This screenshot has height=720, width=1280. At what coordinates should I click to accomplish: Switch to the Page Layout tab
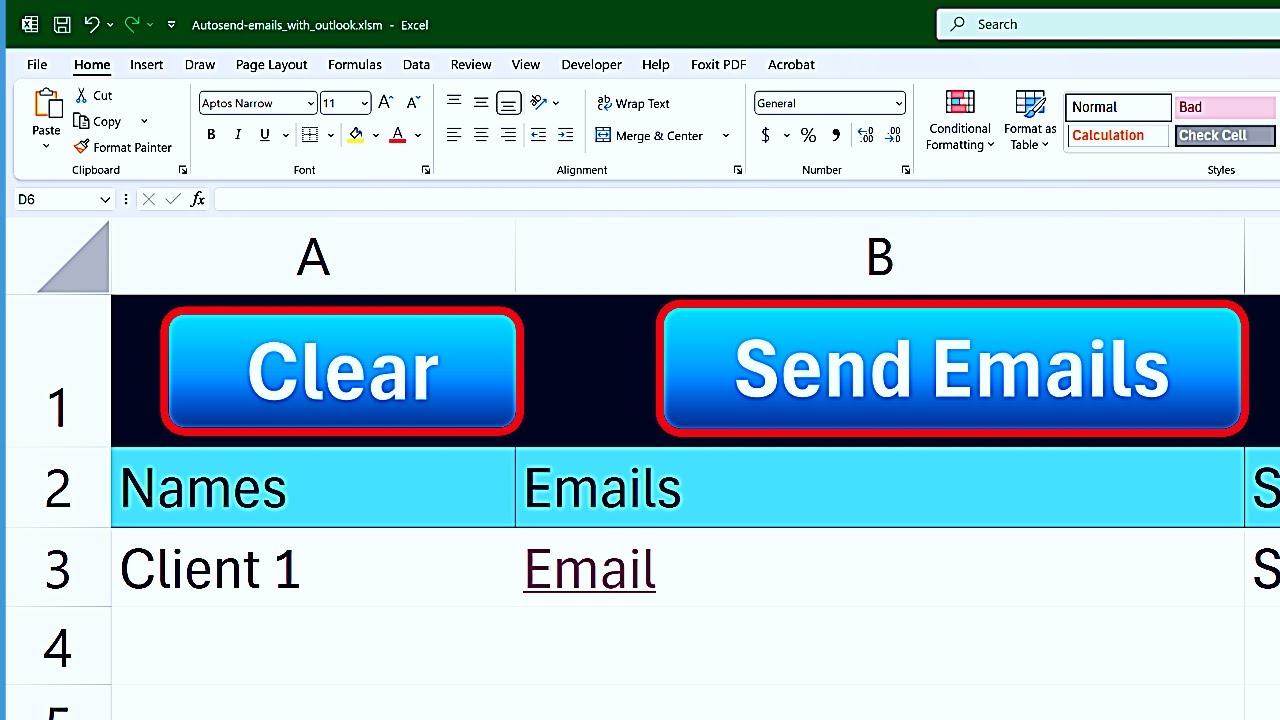(x=272, y=64)
